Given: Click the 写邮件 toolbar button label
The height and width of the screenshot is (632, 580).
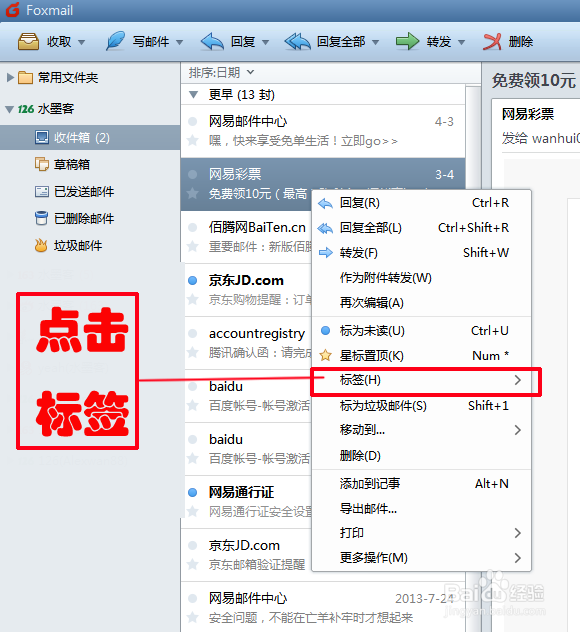Looking at the screenshot, I should click(x=151, y=42).
